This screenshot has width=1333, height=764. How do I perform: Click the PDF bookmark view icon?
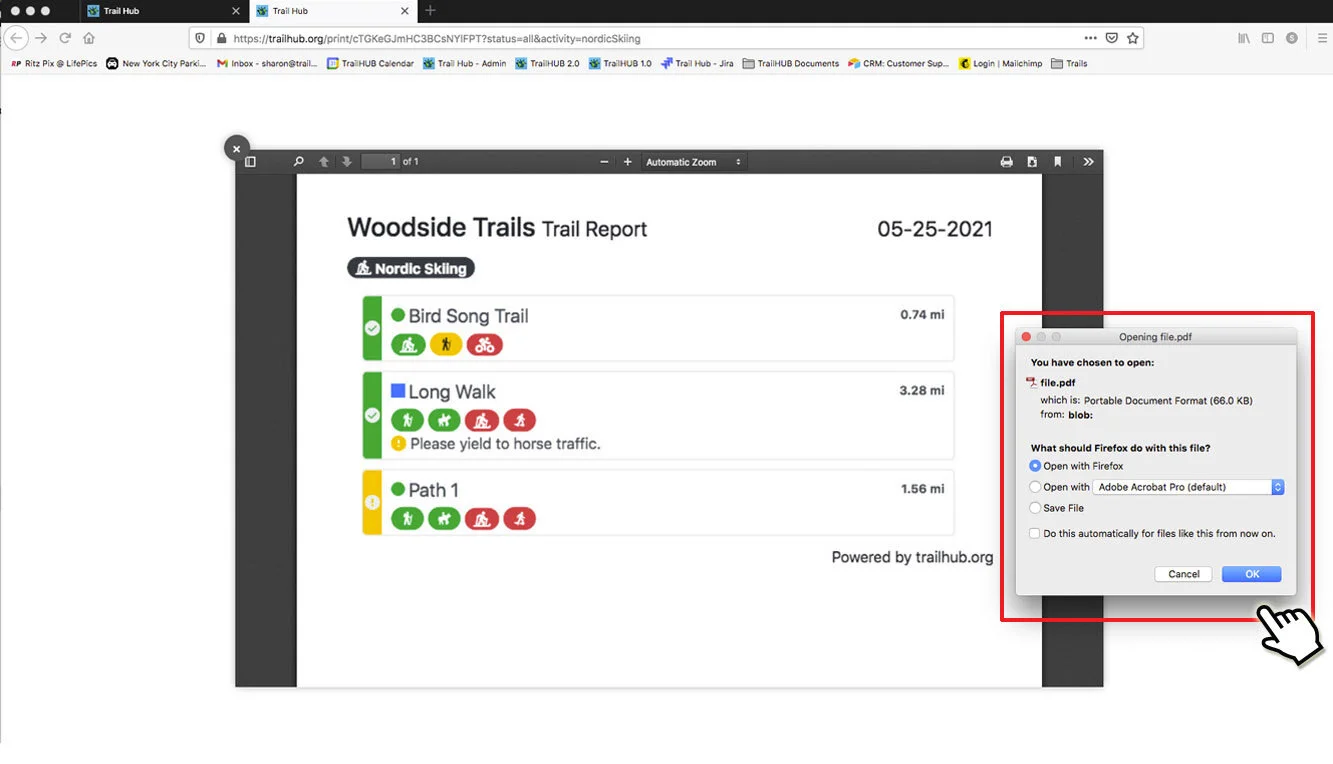point(1058,162)
